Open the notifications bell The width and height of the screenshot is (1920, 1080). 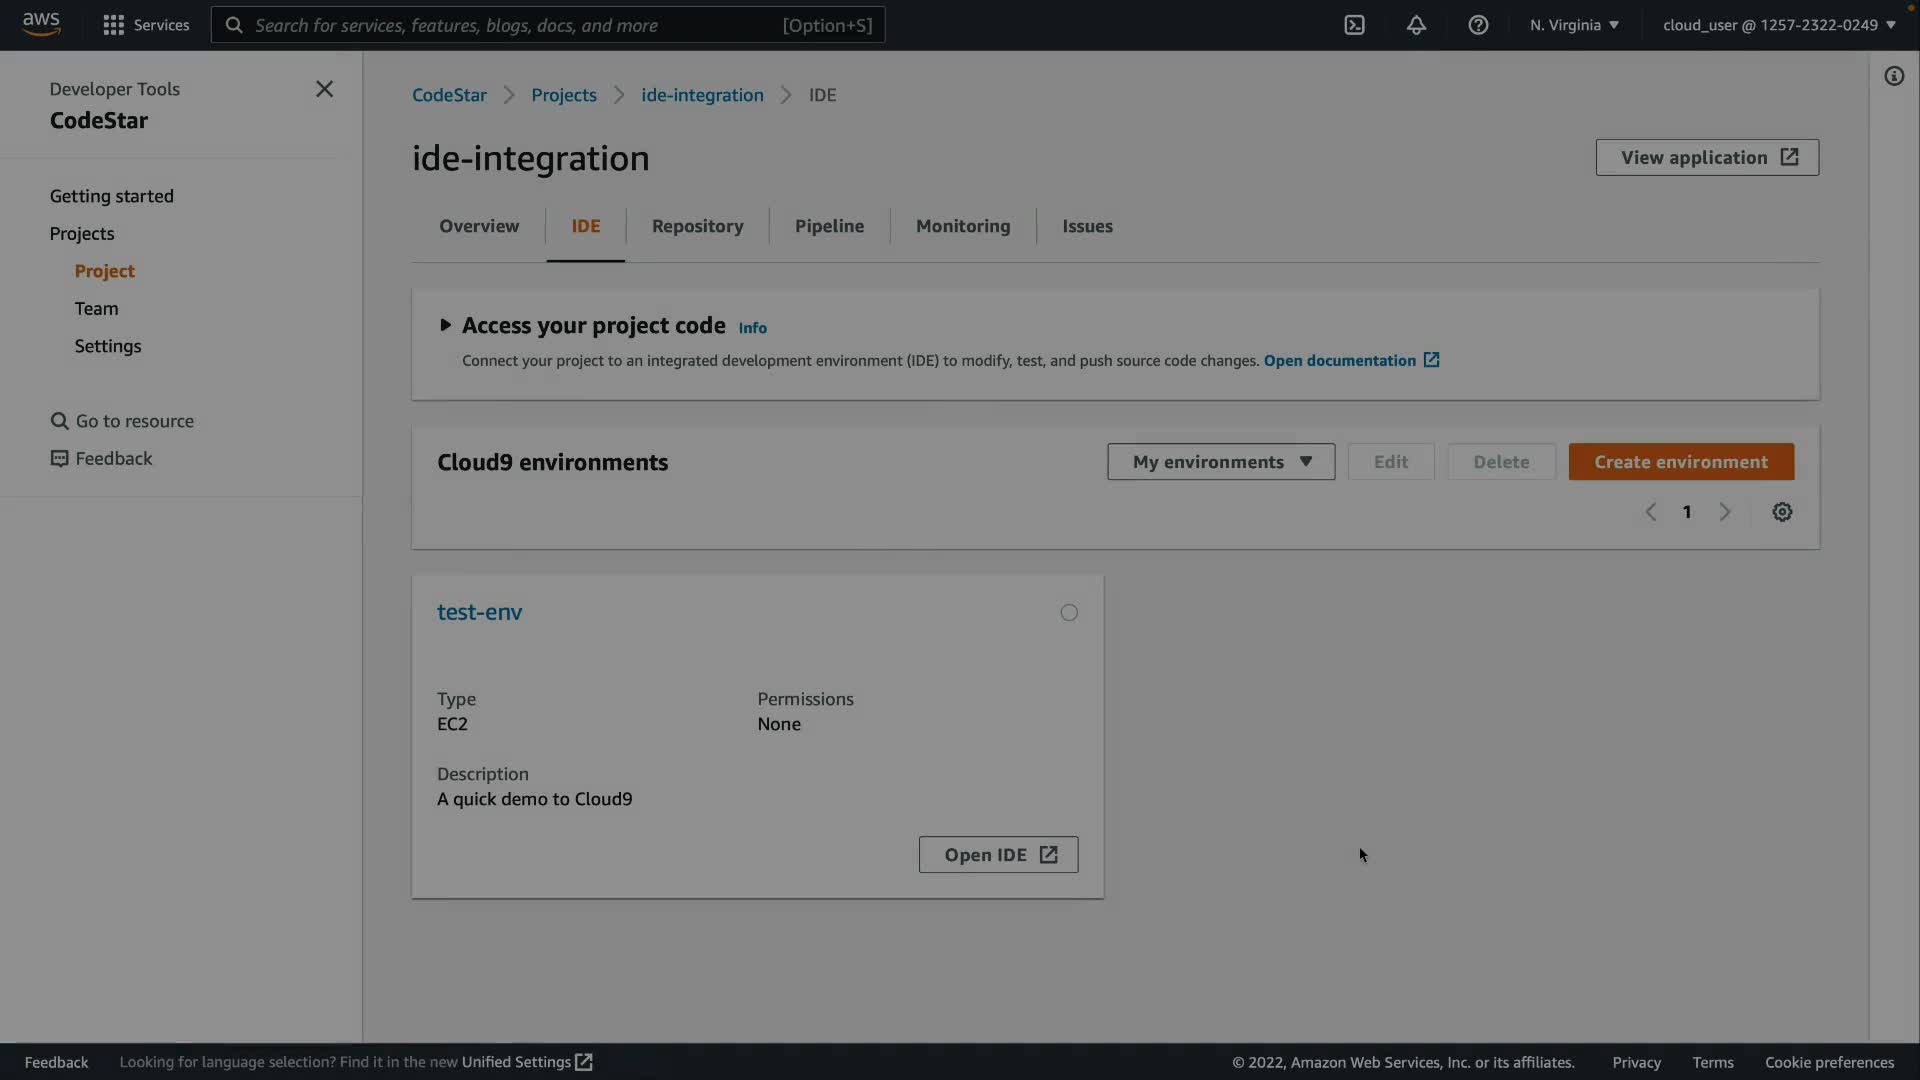click(1416, 25)
